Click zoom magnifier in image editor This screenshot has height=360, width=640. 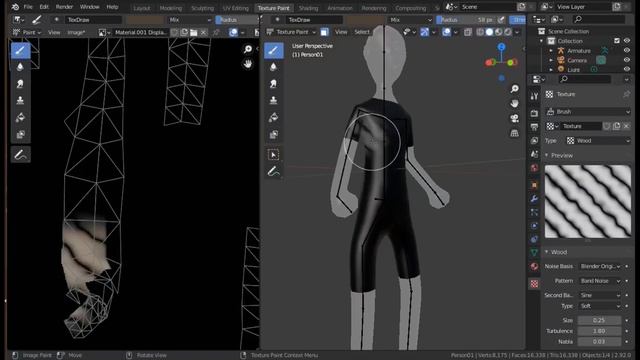tap(248, 49)
